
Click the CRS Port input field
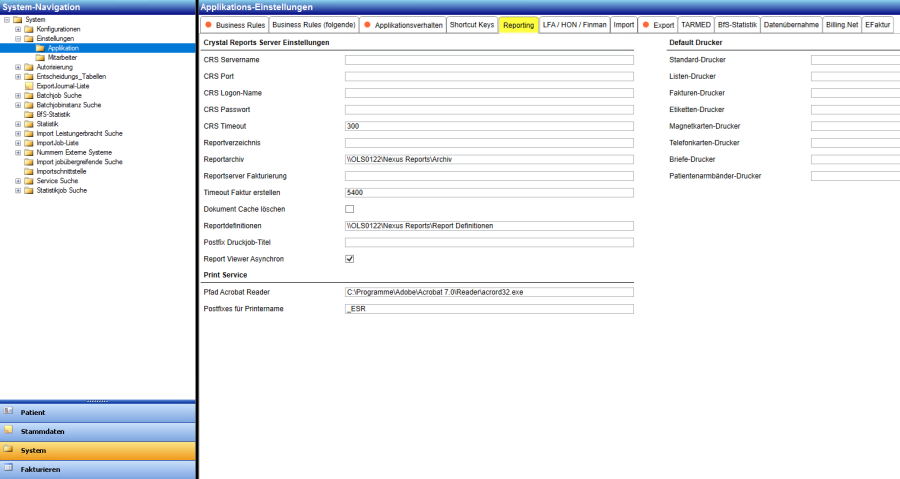pyautogui.click(x=489, y=76)
